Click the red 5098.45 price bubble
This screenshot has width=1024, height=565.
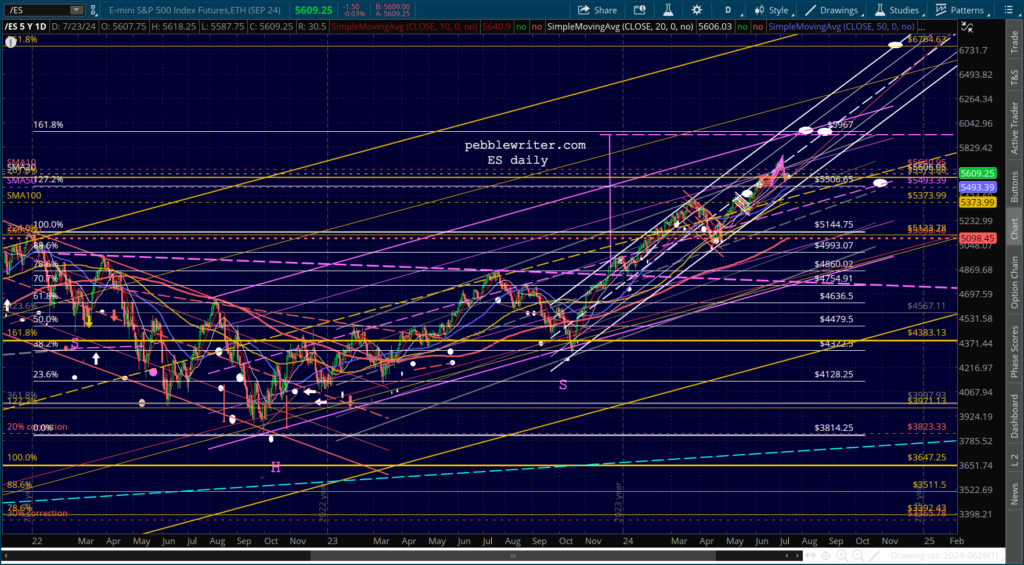977,238
